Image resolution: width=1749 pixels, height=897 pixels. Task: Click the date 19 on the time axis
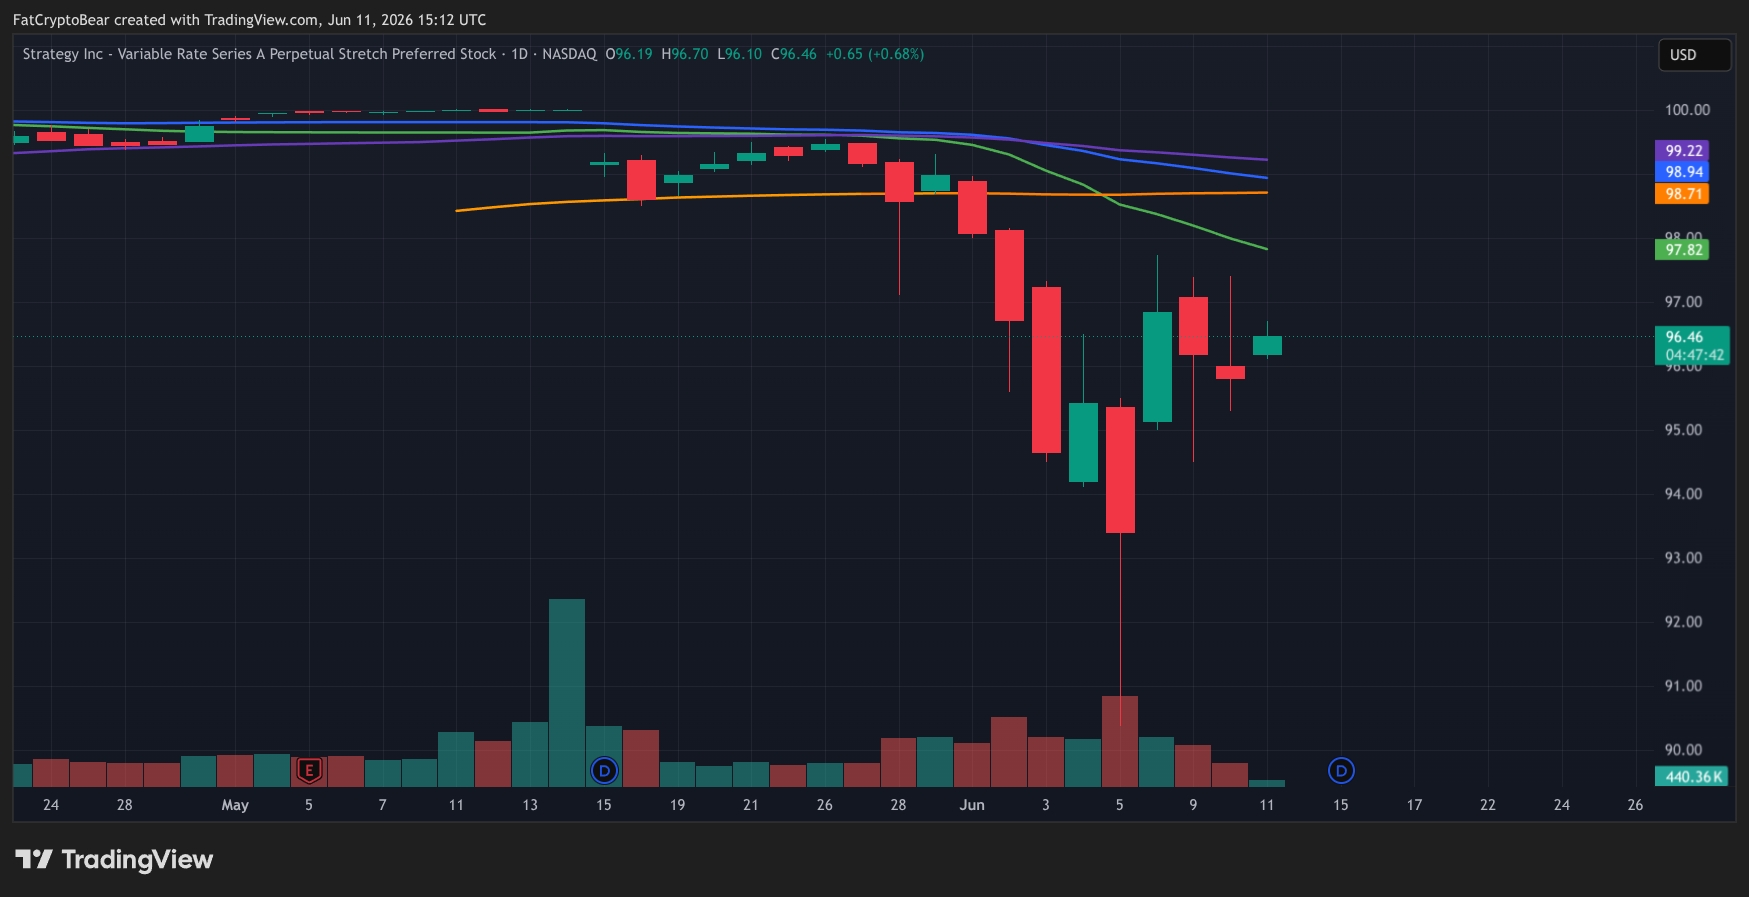tap(677, 805)
